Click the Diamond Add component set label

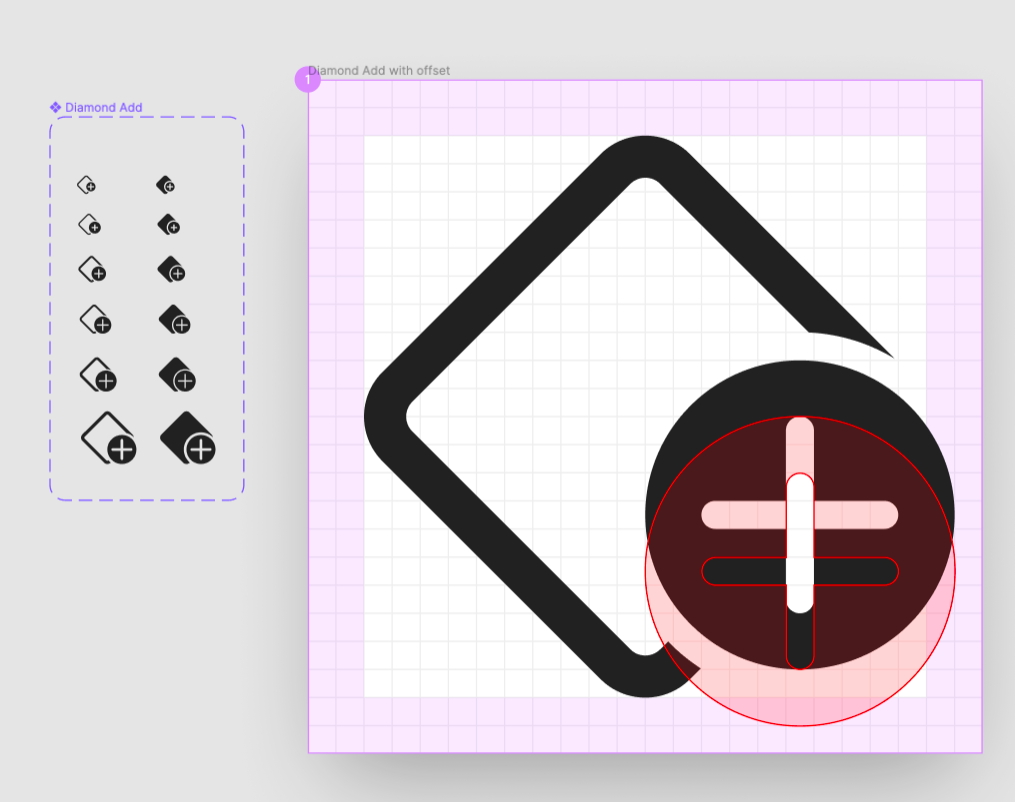point(103,107)
